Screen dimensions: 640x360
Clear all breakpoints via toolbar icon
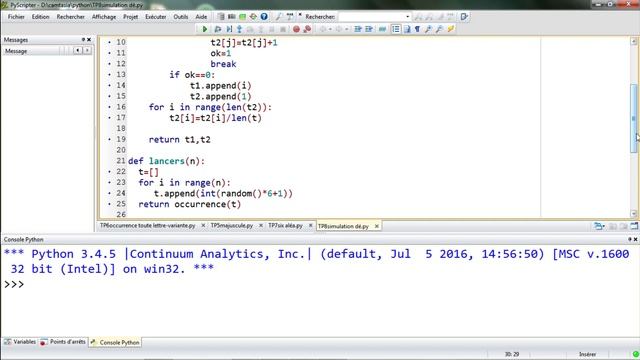[307, 29]
